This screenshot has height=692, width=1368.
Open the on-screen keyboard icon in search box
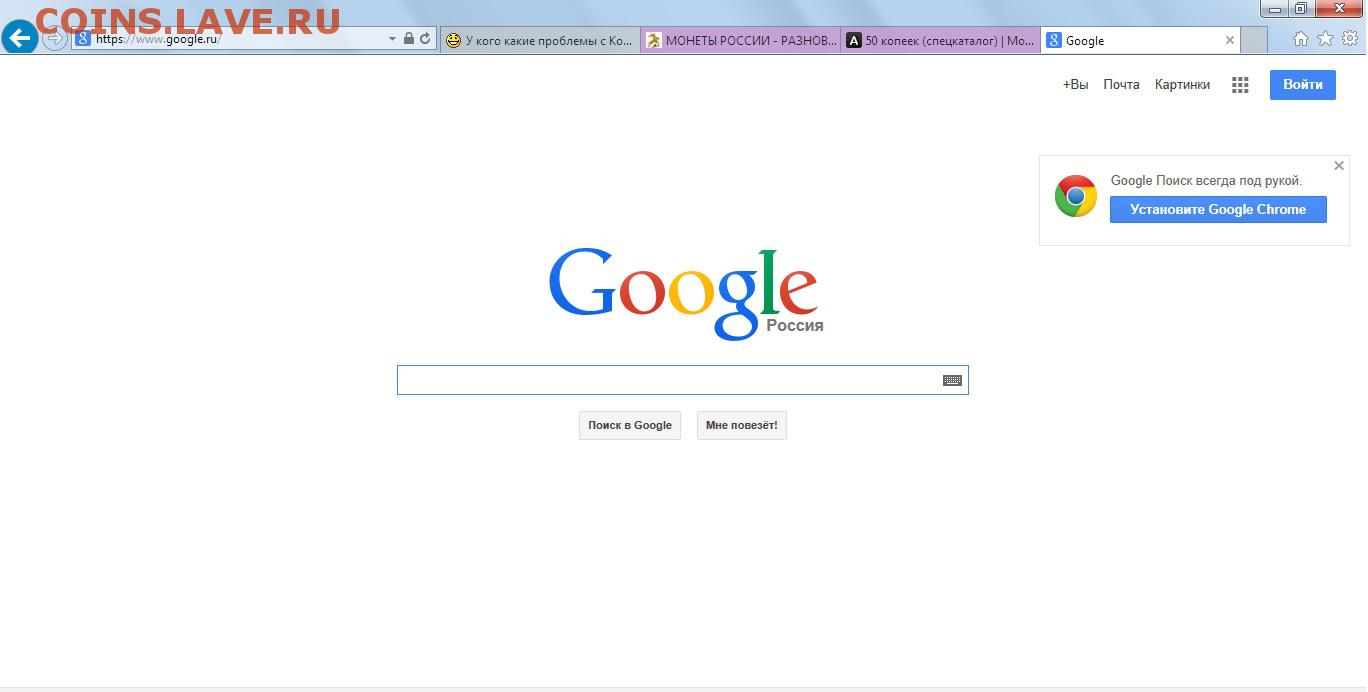tap(952, 380)
